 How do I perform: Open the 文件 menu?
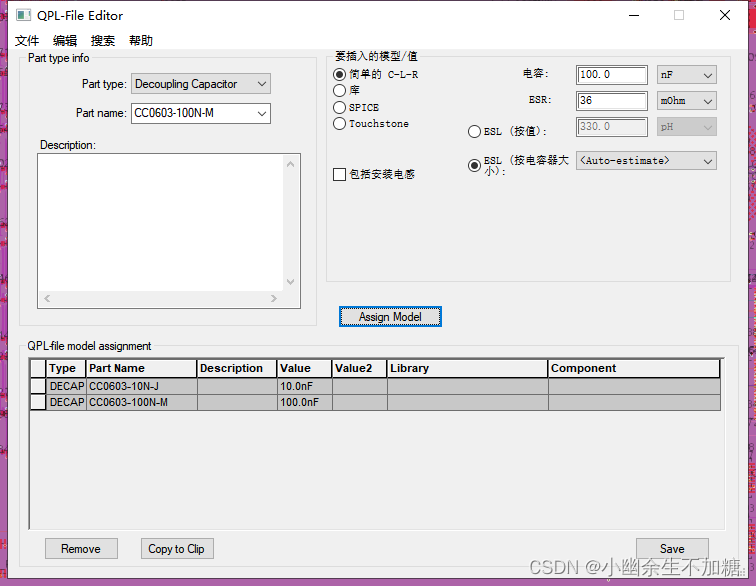(x=27, y=41)
